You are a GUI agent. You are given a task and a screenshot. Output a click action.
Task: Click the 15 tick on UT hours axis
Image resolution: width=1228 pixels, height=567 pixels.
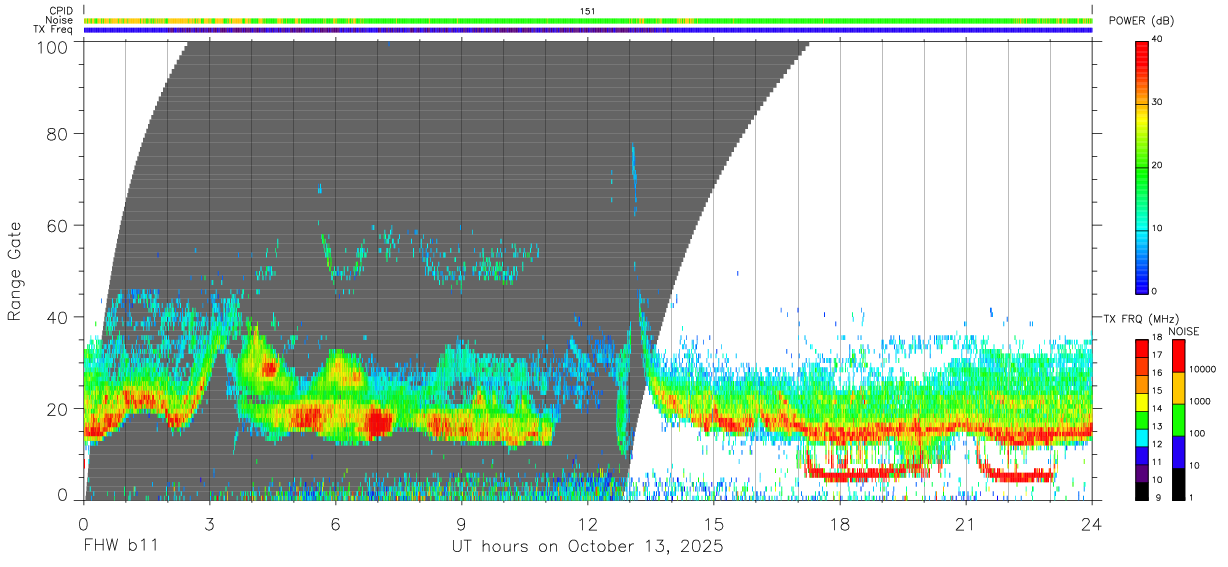point(714,524)
